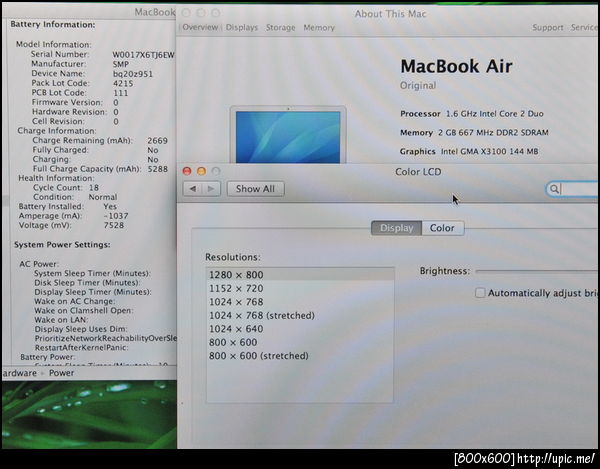
Task: Open the Storage tab in About This Mac
Action: coord(280,28)
